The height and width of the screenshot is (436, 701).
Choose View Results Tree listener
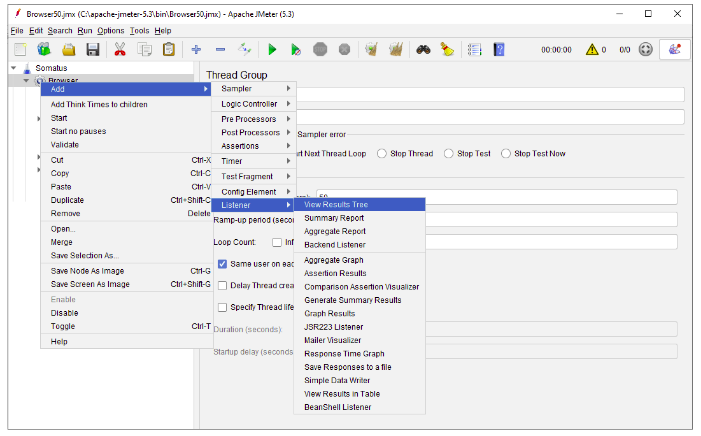(359, 204)
